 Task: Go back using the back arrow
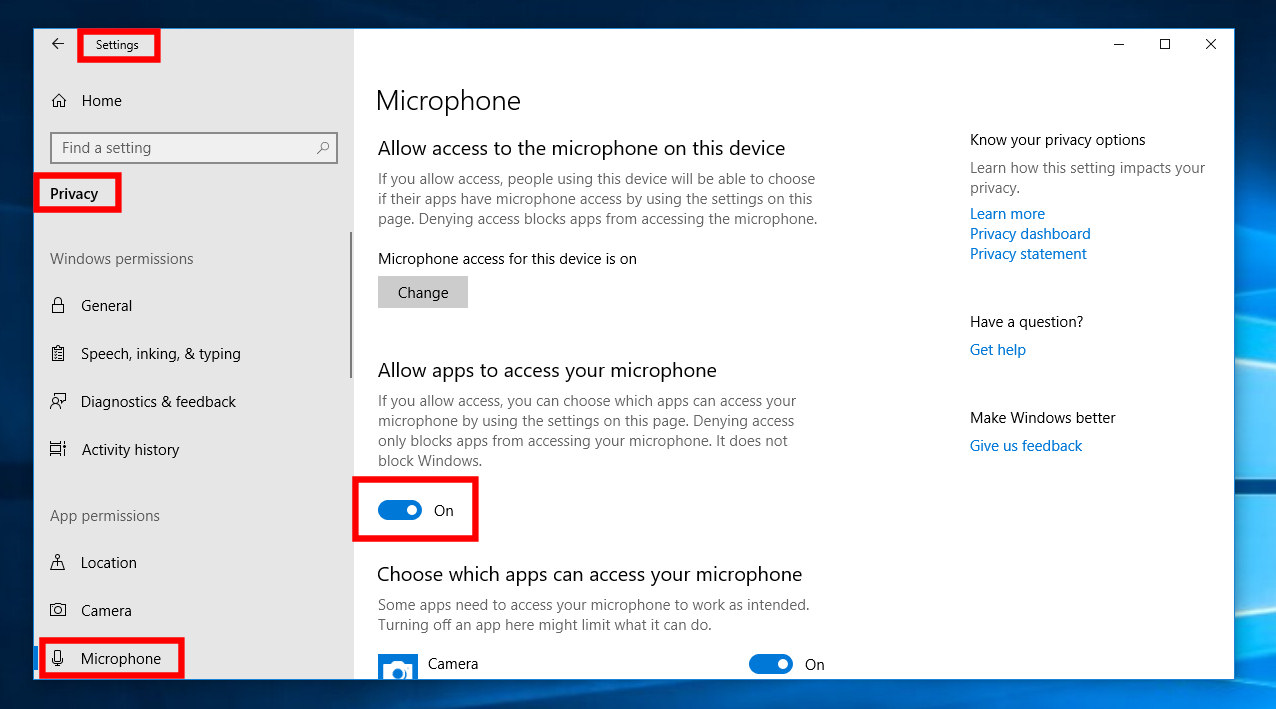tap(58, 44)
